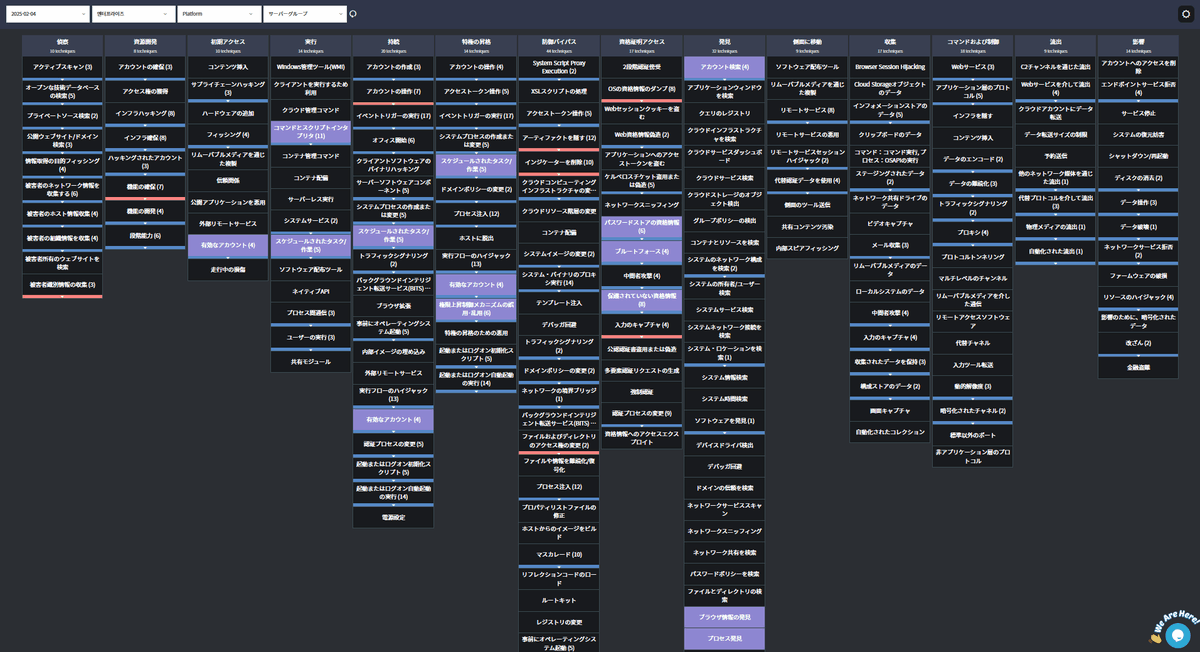Image resolution: width=1200 pixels, height=652 pixels.
Task: Select the highlighted ブルートフォース (4) technique
Action: (x=641, y=252)
